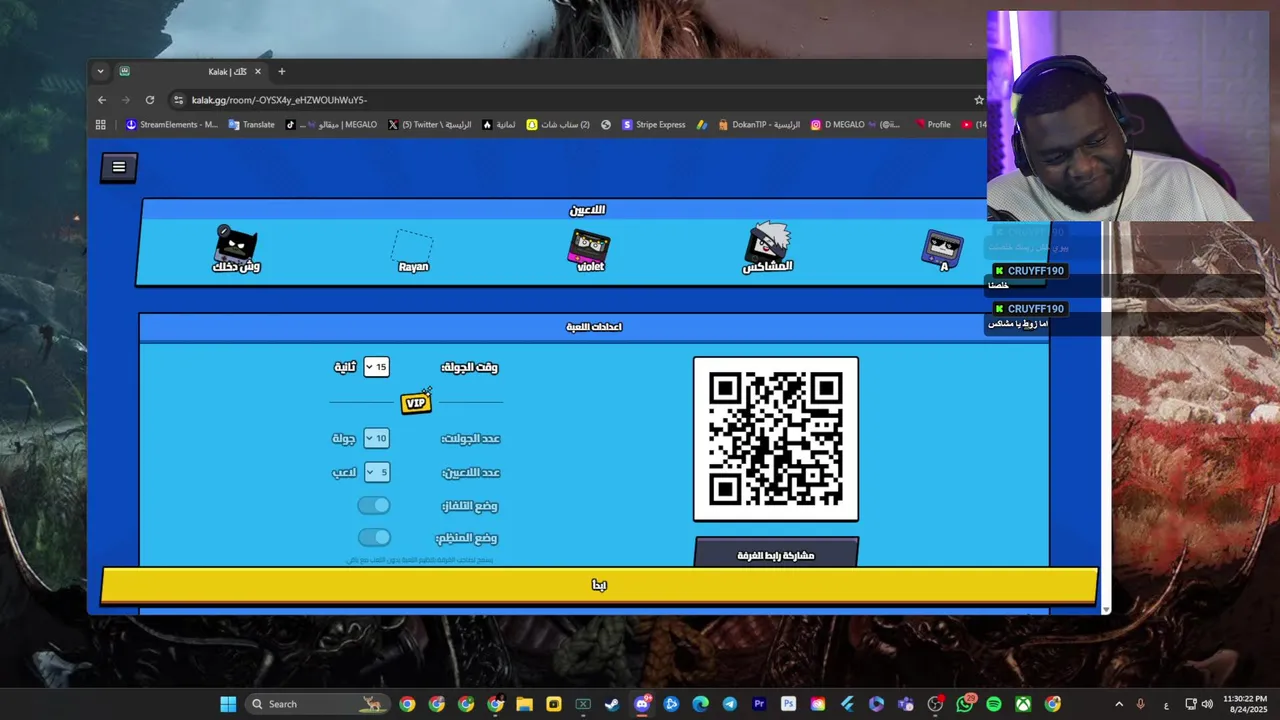This screenshot has height=720, width=1280.
Task: Open Microsoft Teams from taskbar
Action: 906,704
